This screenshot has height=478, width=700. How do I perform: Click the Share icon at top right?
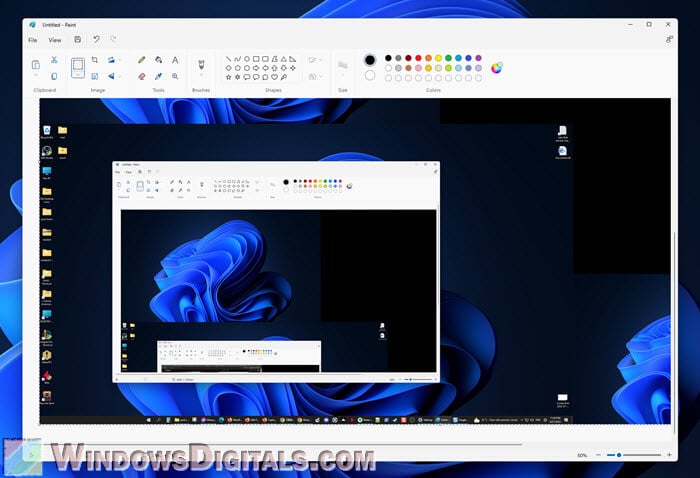click(669, 40)
